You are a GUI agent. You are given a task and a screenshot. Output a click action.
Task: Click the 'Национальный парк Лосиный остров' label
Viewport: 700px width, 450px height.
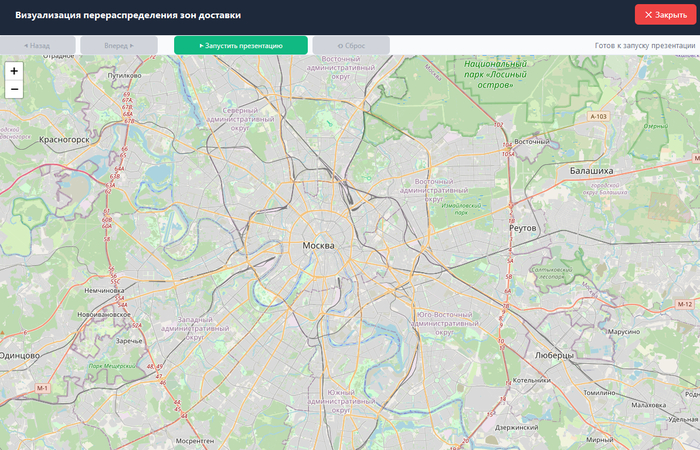click(488, 74)
